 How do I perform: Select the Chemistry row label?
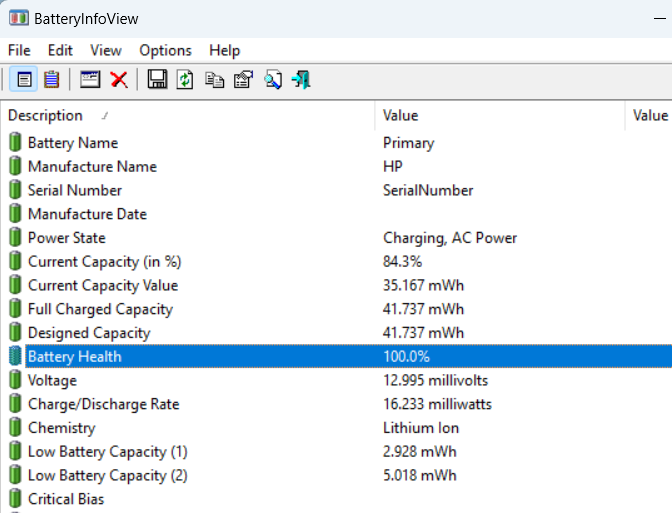pos(62,428)
